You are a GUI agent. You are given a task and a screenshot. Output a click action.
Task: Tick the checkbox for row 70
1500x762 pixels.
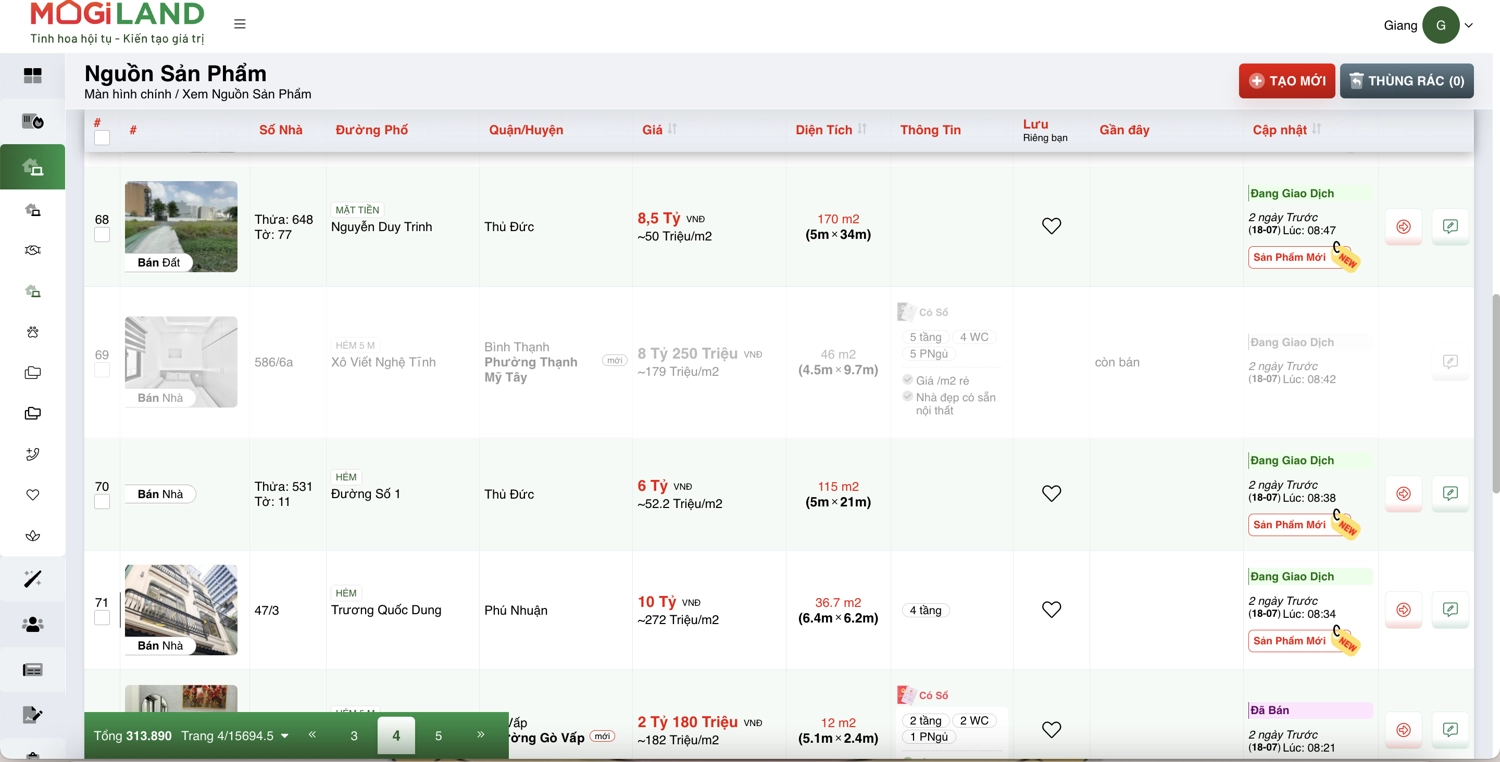(102, 502)
